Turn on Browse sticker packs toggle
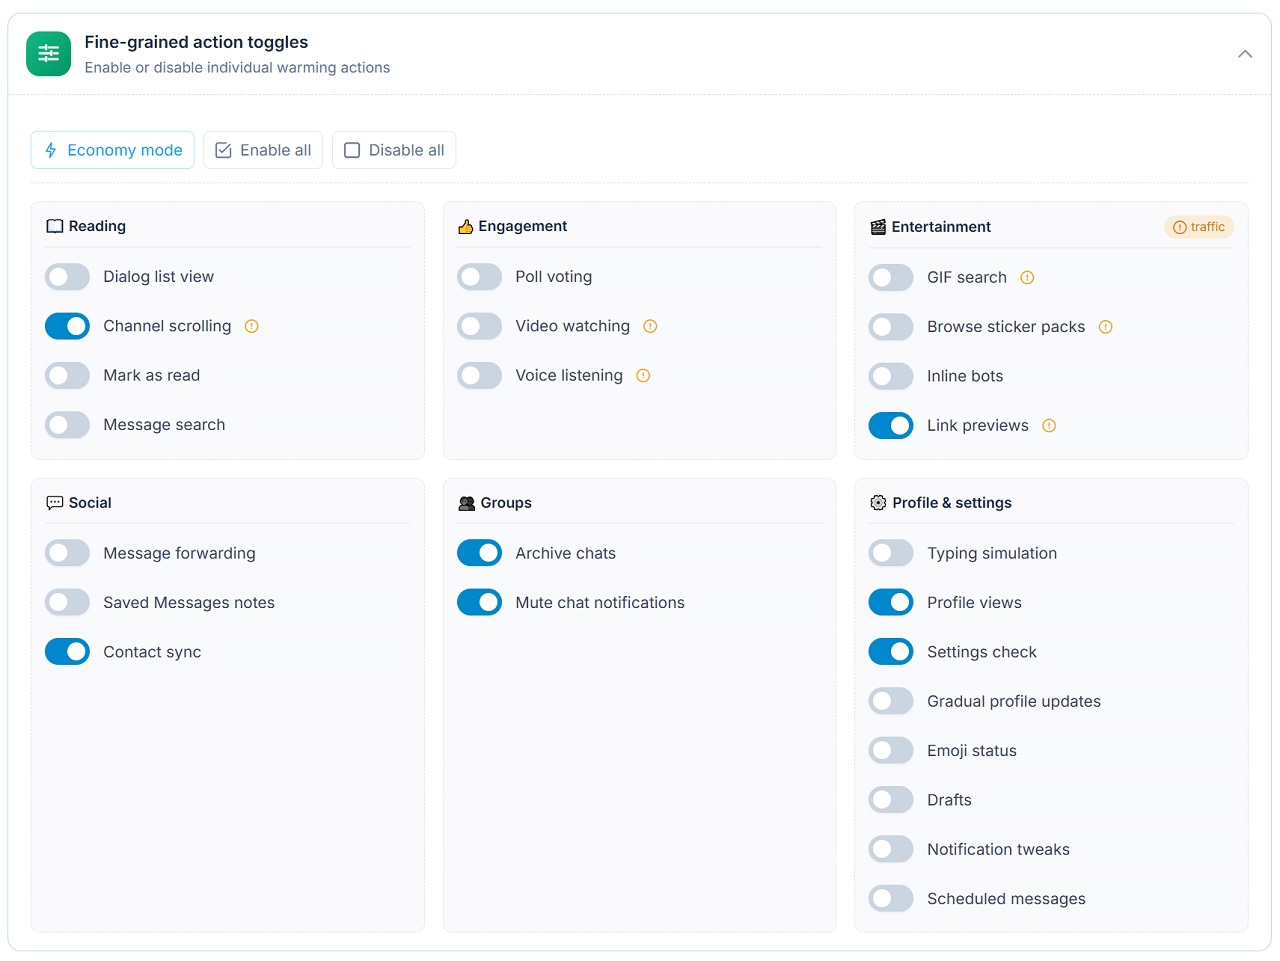This screenshot has height=961, width=1280. pyautogui.click(x=891, y=327)
